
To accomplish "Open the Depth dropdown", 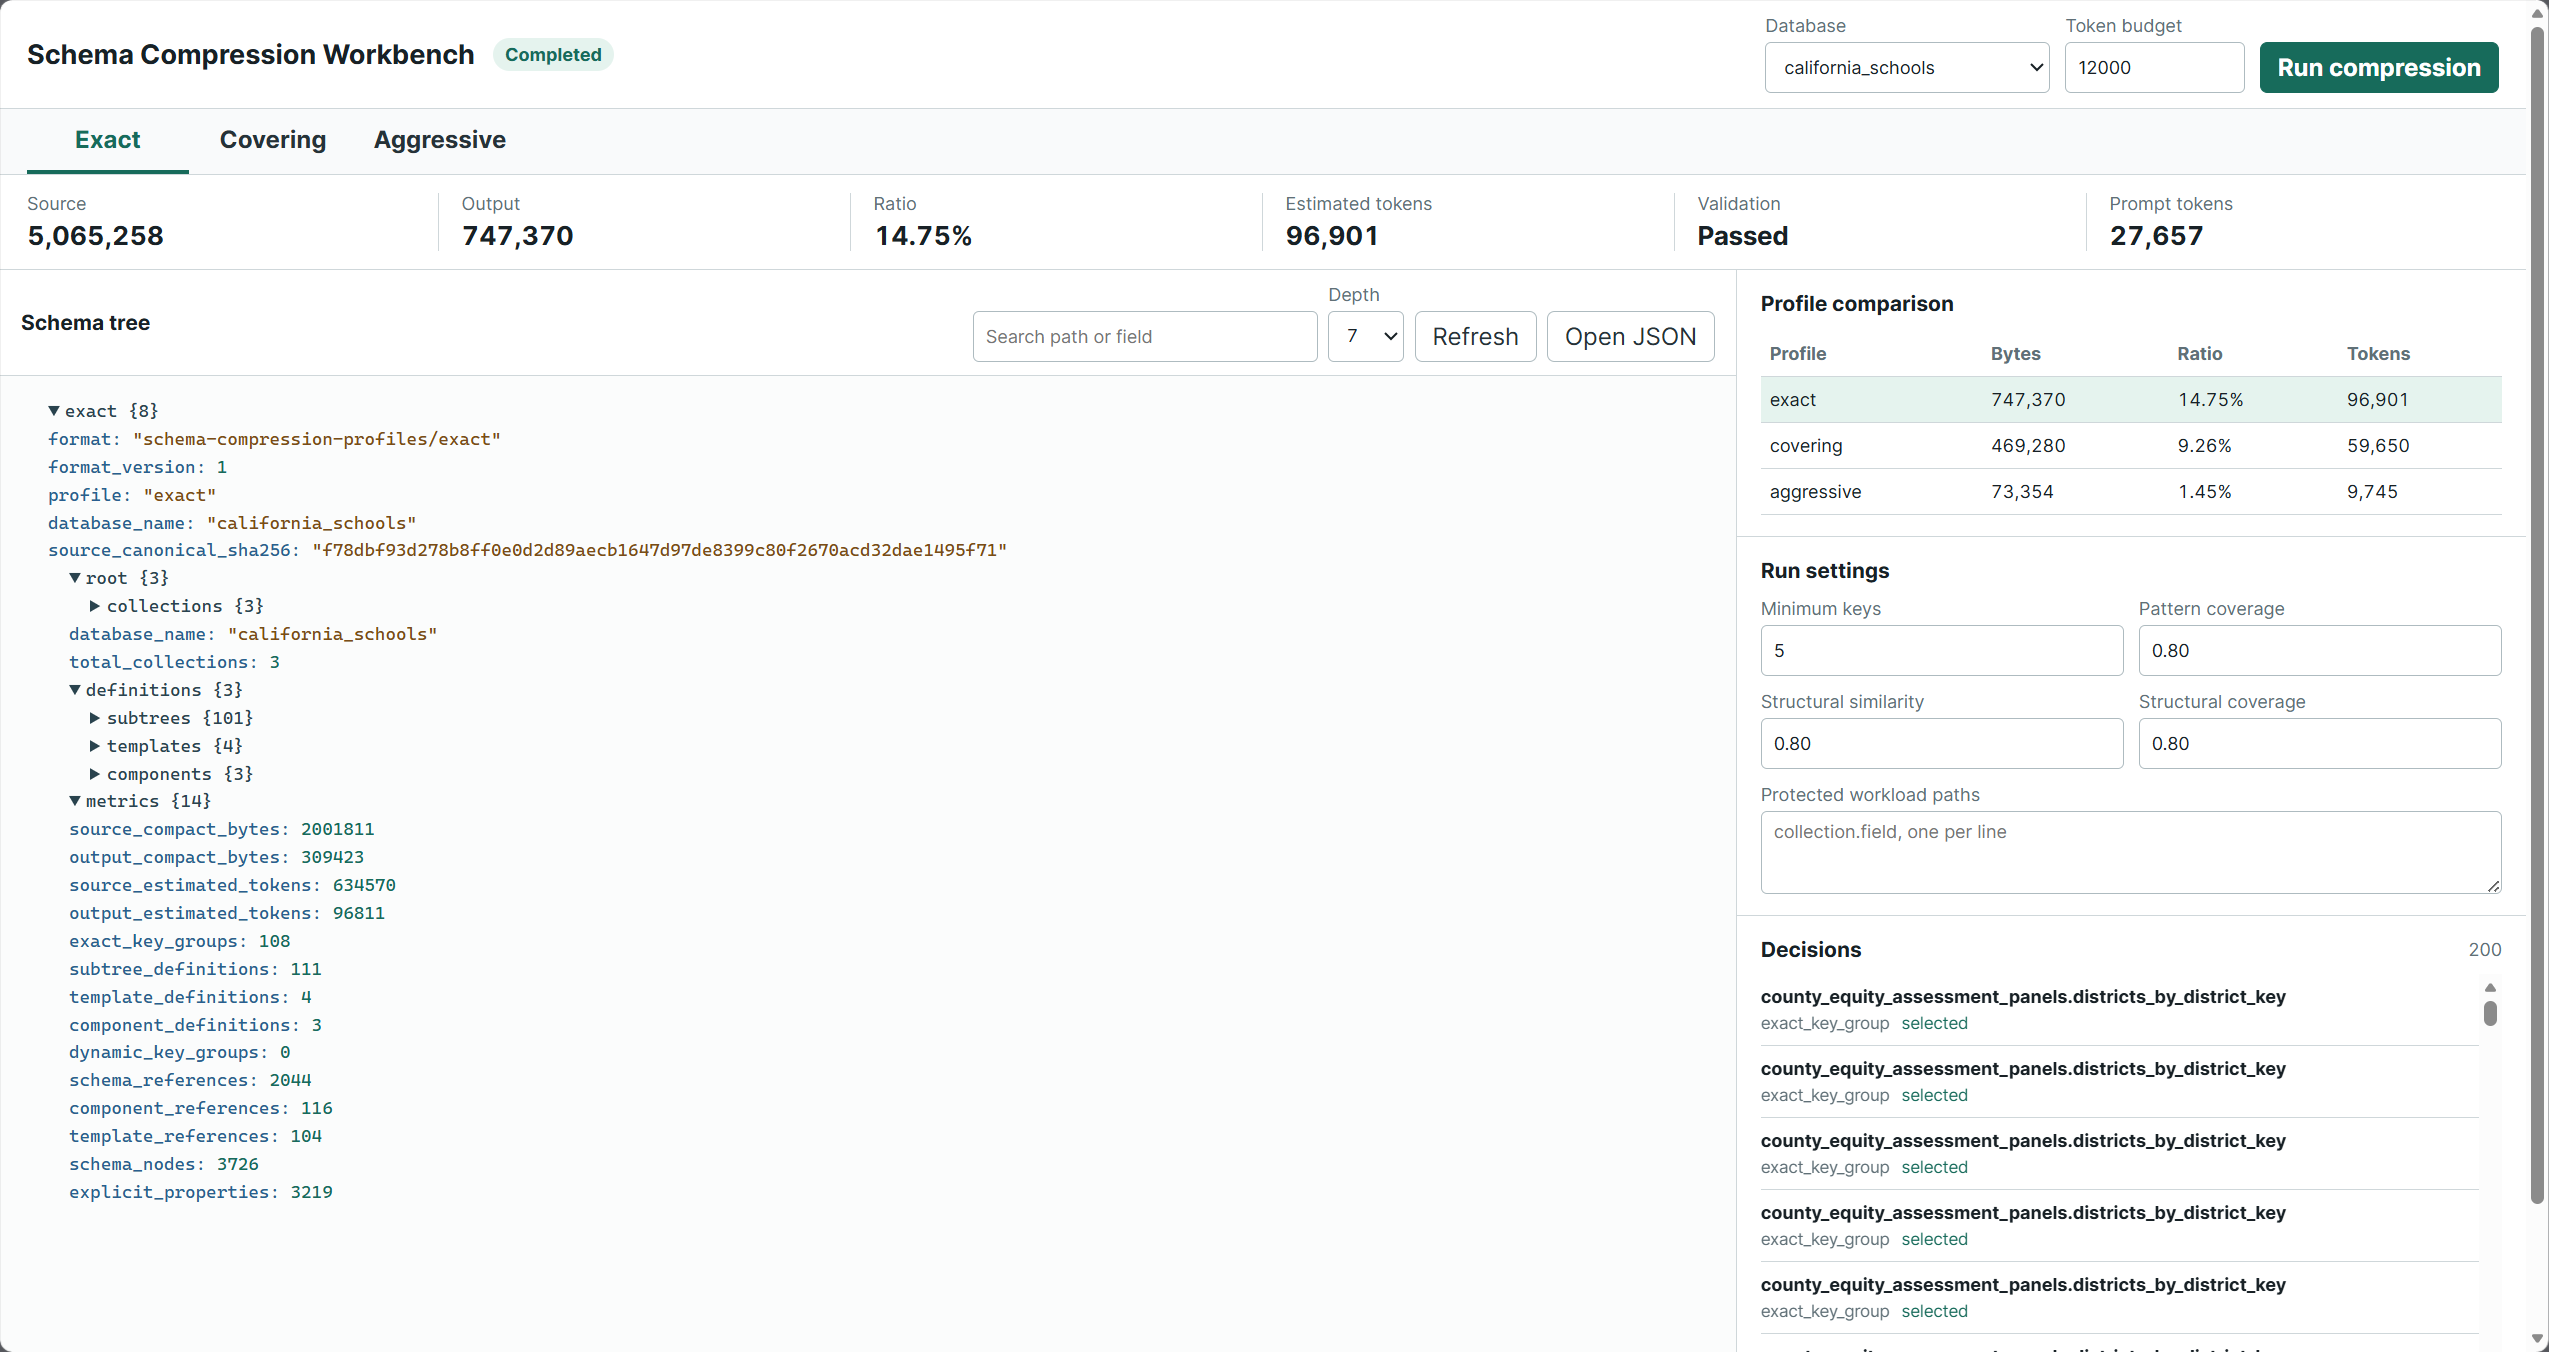I will point(1365,337).
